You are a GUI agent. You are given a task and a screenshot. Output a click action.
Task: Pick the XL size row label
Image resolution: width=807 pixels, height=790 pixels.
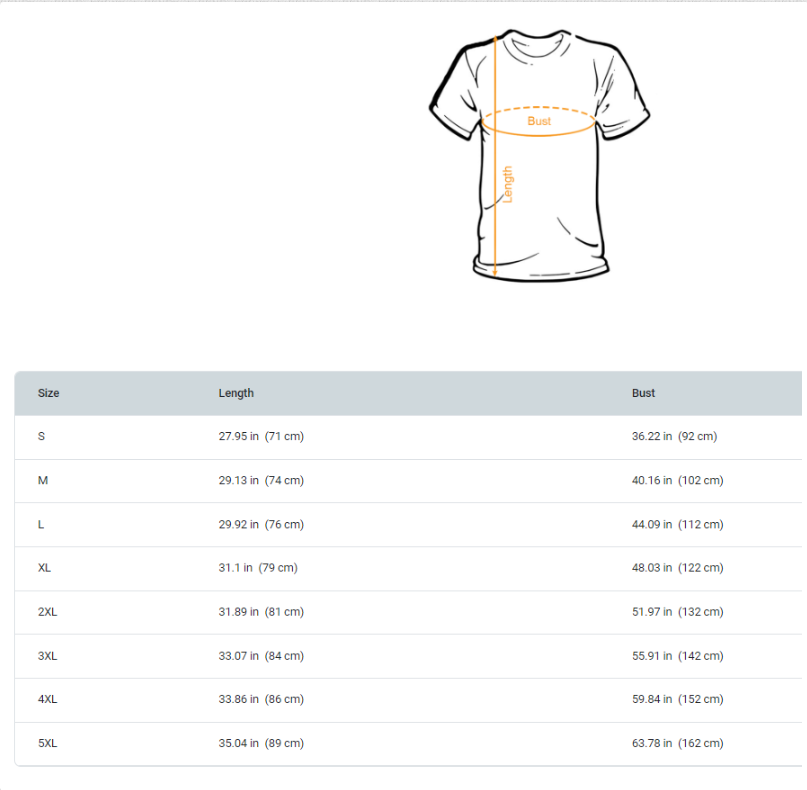tap(45, 567)
